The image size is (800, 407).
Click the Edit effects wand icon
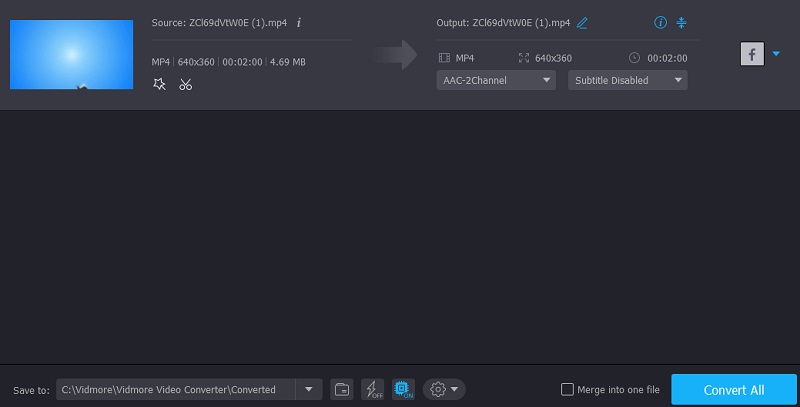[159, 85]
